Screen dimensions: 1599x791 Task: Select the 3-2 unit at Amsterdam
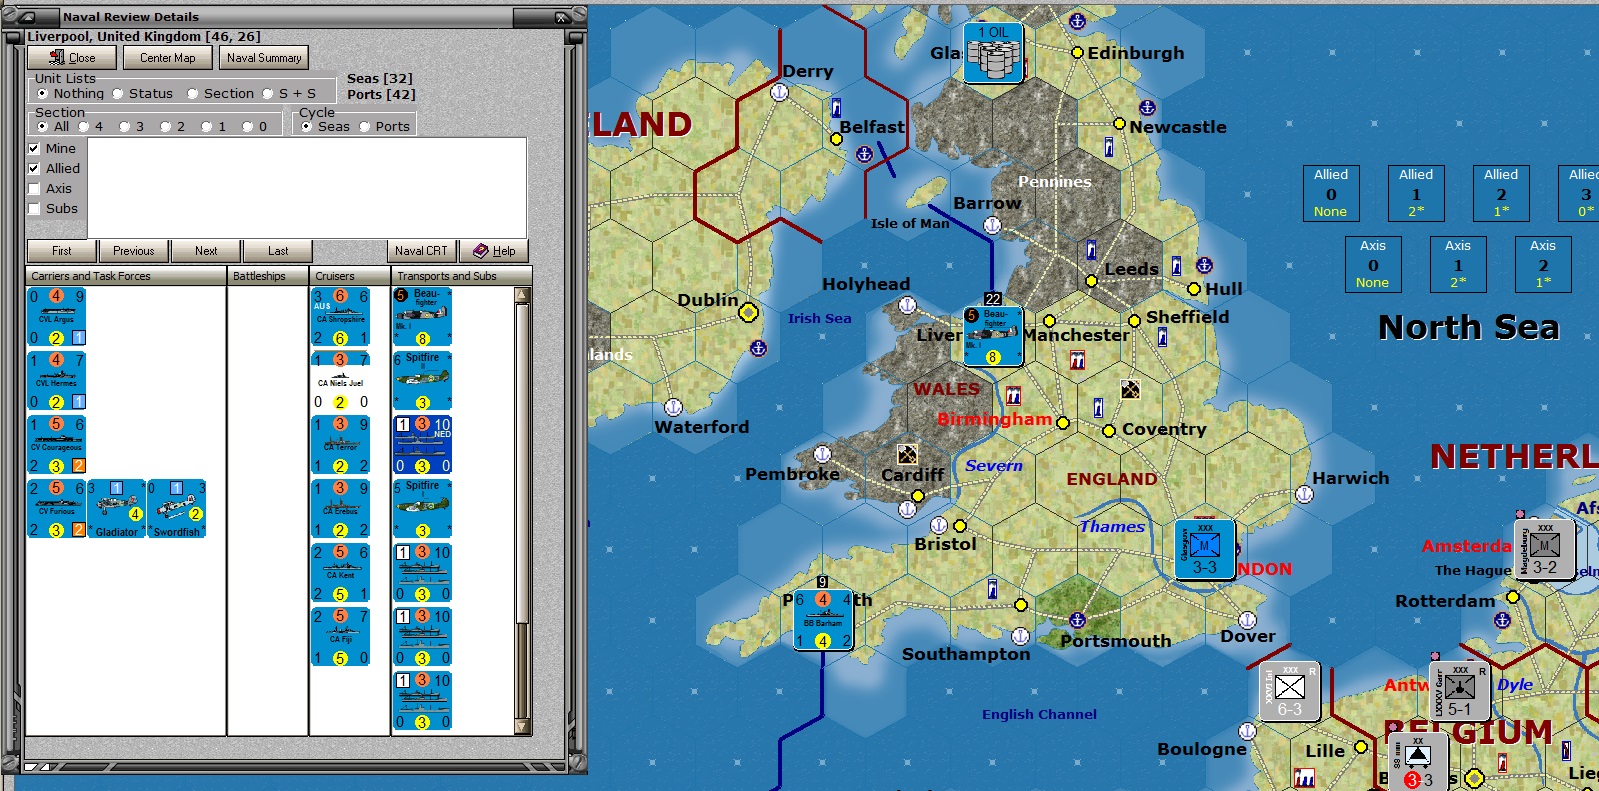(1545, 549)
